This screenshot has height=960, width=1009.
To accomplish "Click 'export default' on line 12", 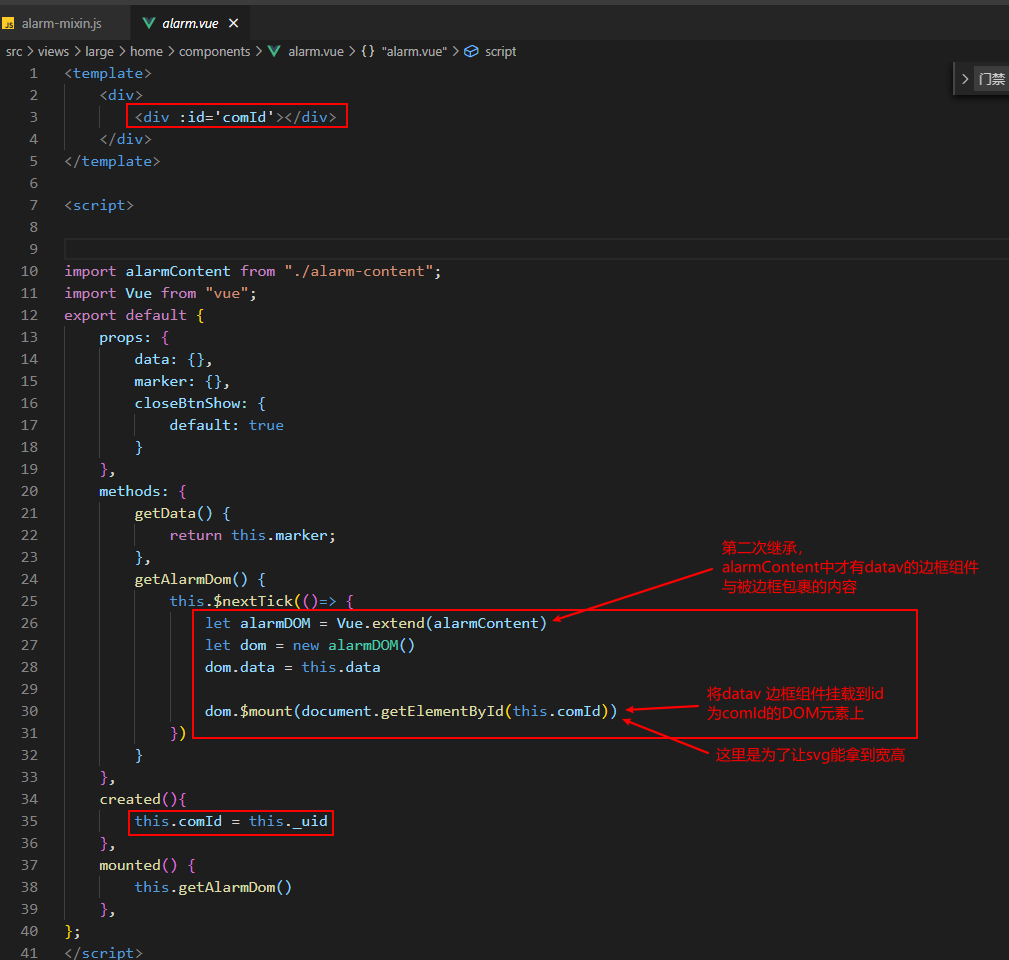I will pos(125,315).
